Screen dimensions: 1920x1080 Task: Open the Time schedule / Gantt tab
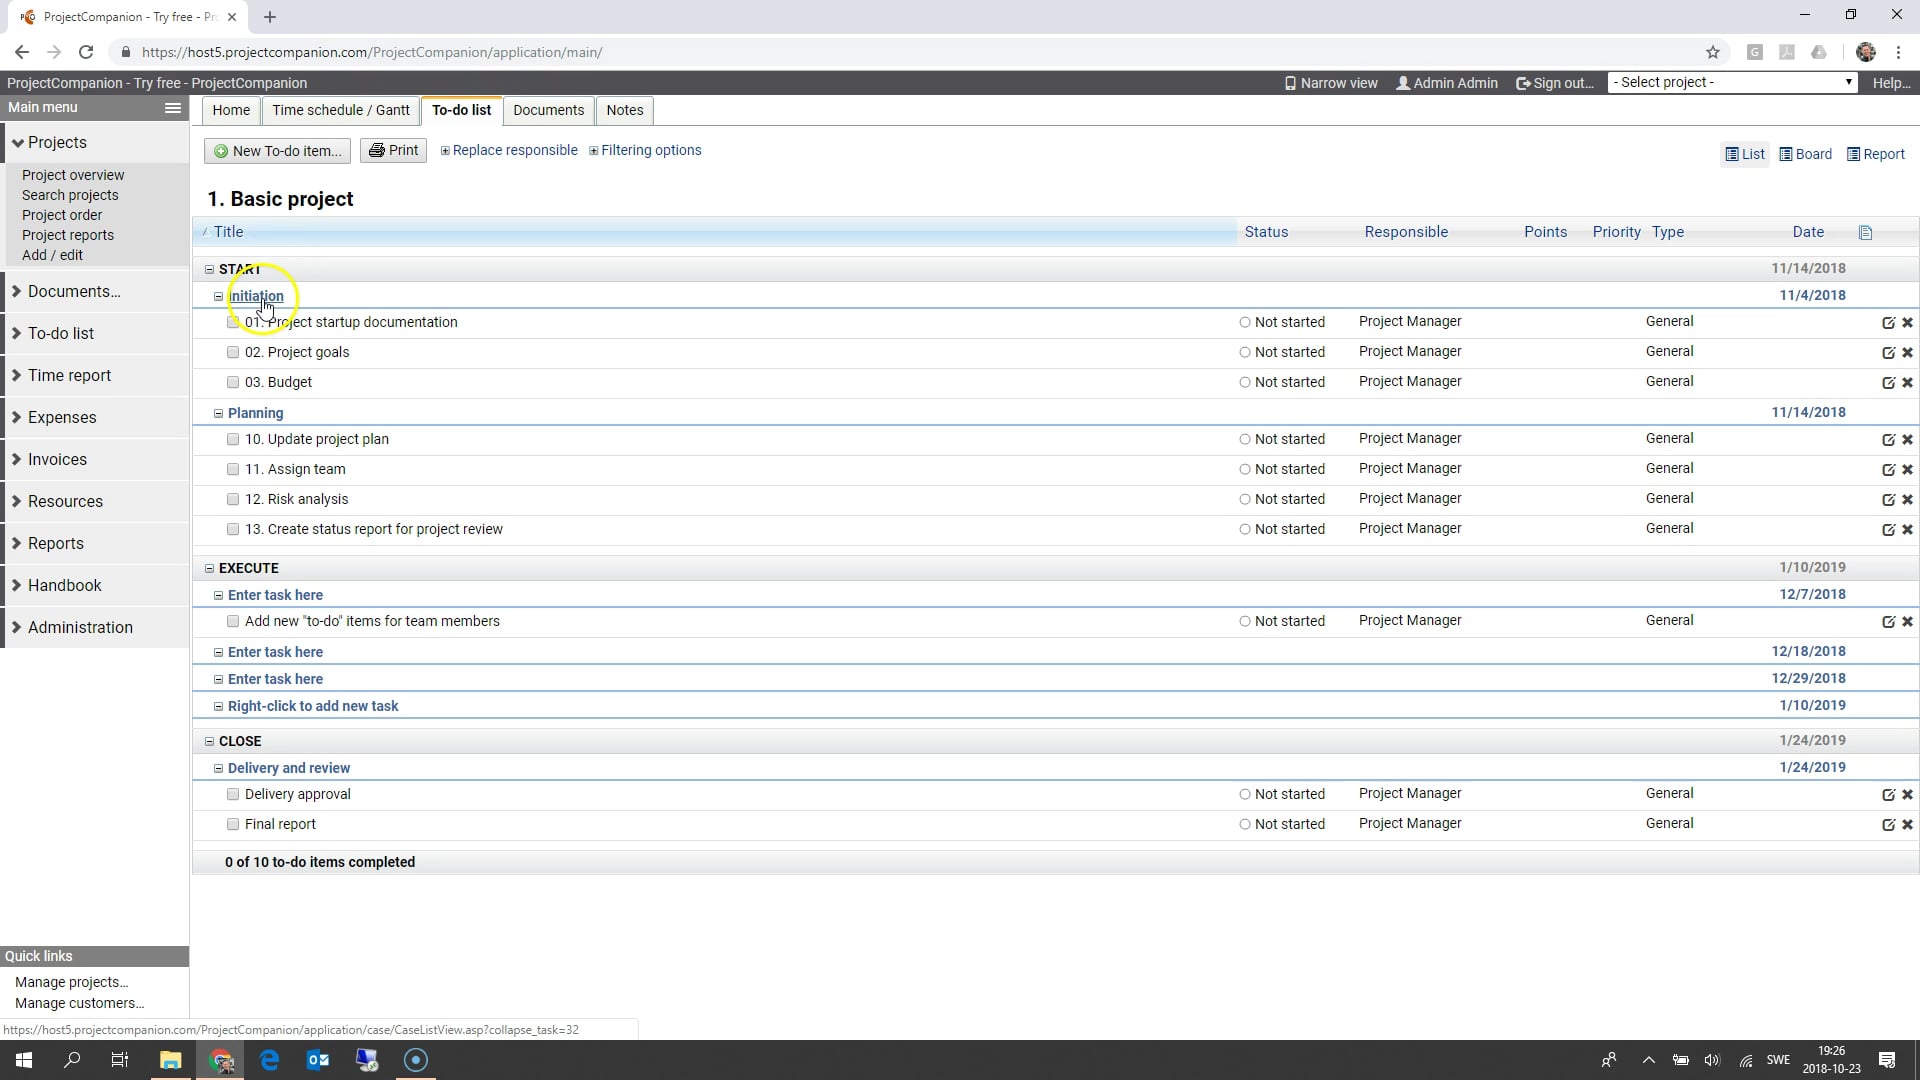(x=341, y=110)
